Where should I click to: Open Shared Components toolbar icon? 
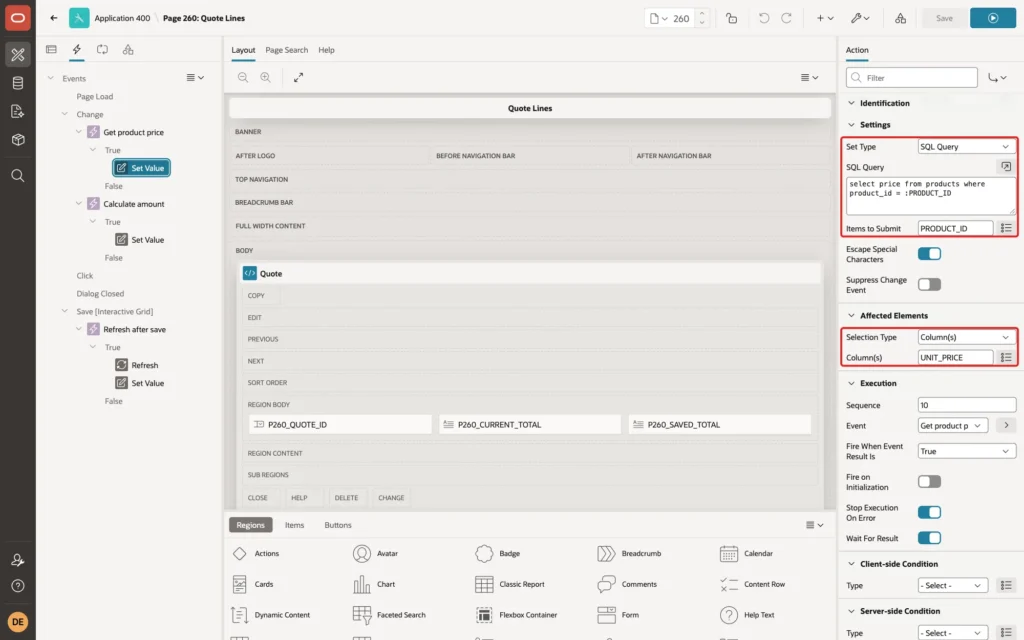click(x=901, y=18)
